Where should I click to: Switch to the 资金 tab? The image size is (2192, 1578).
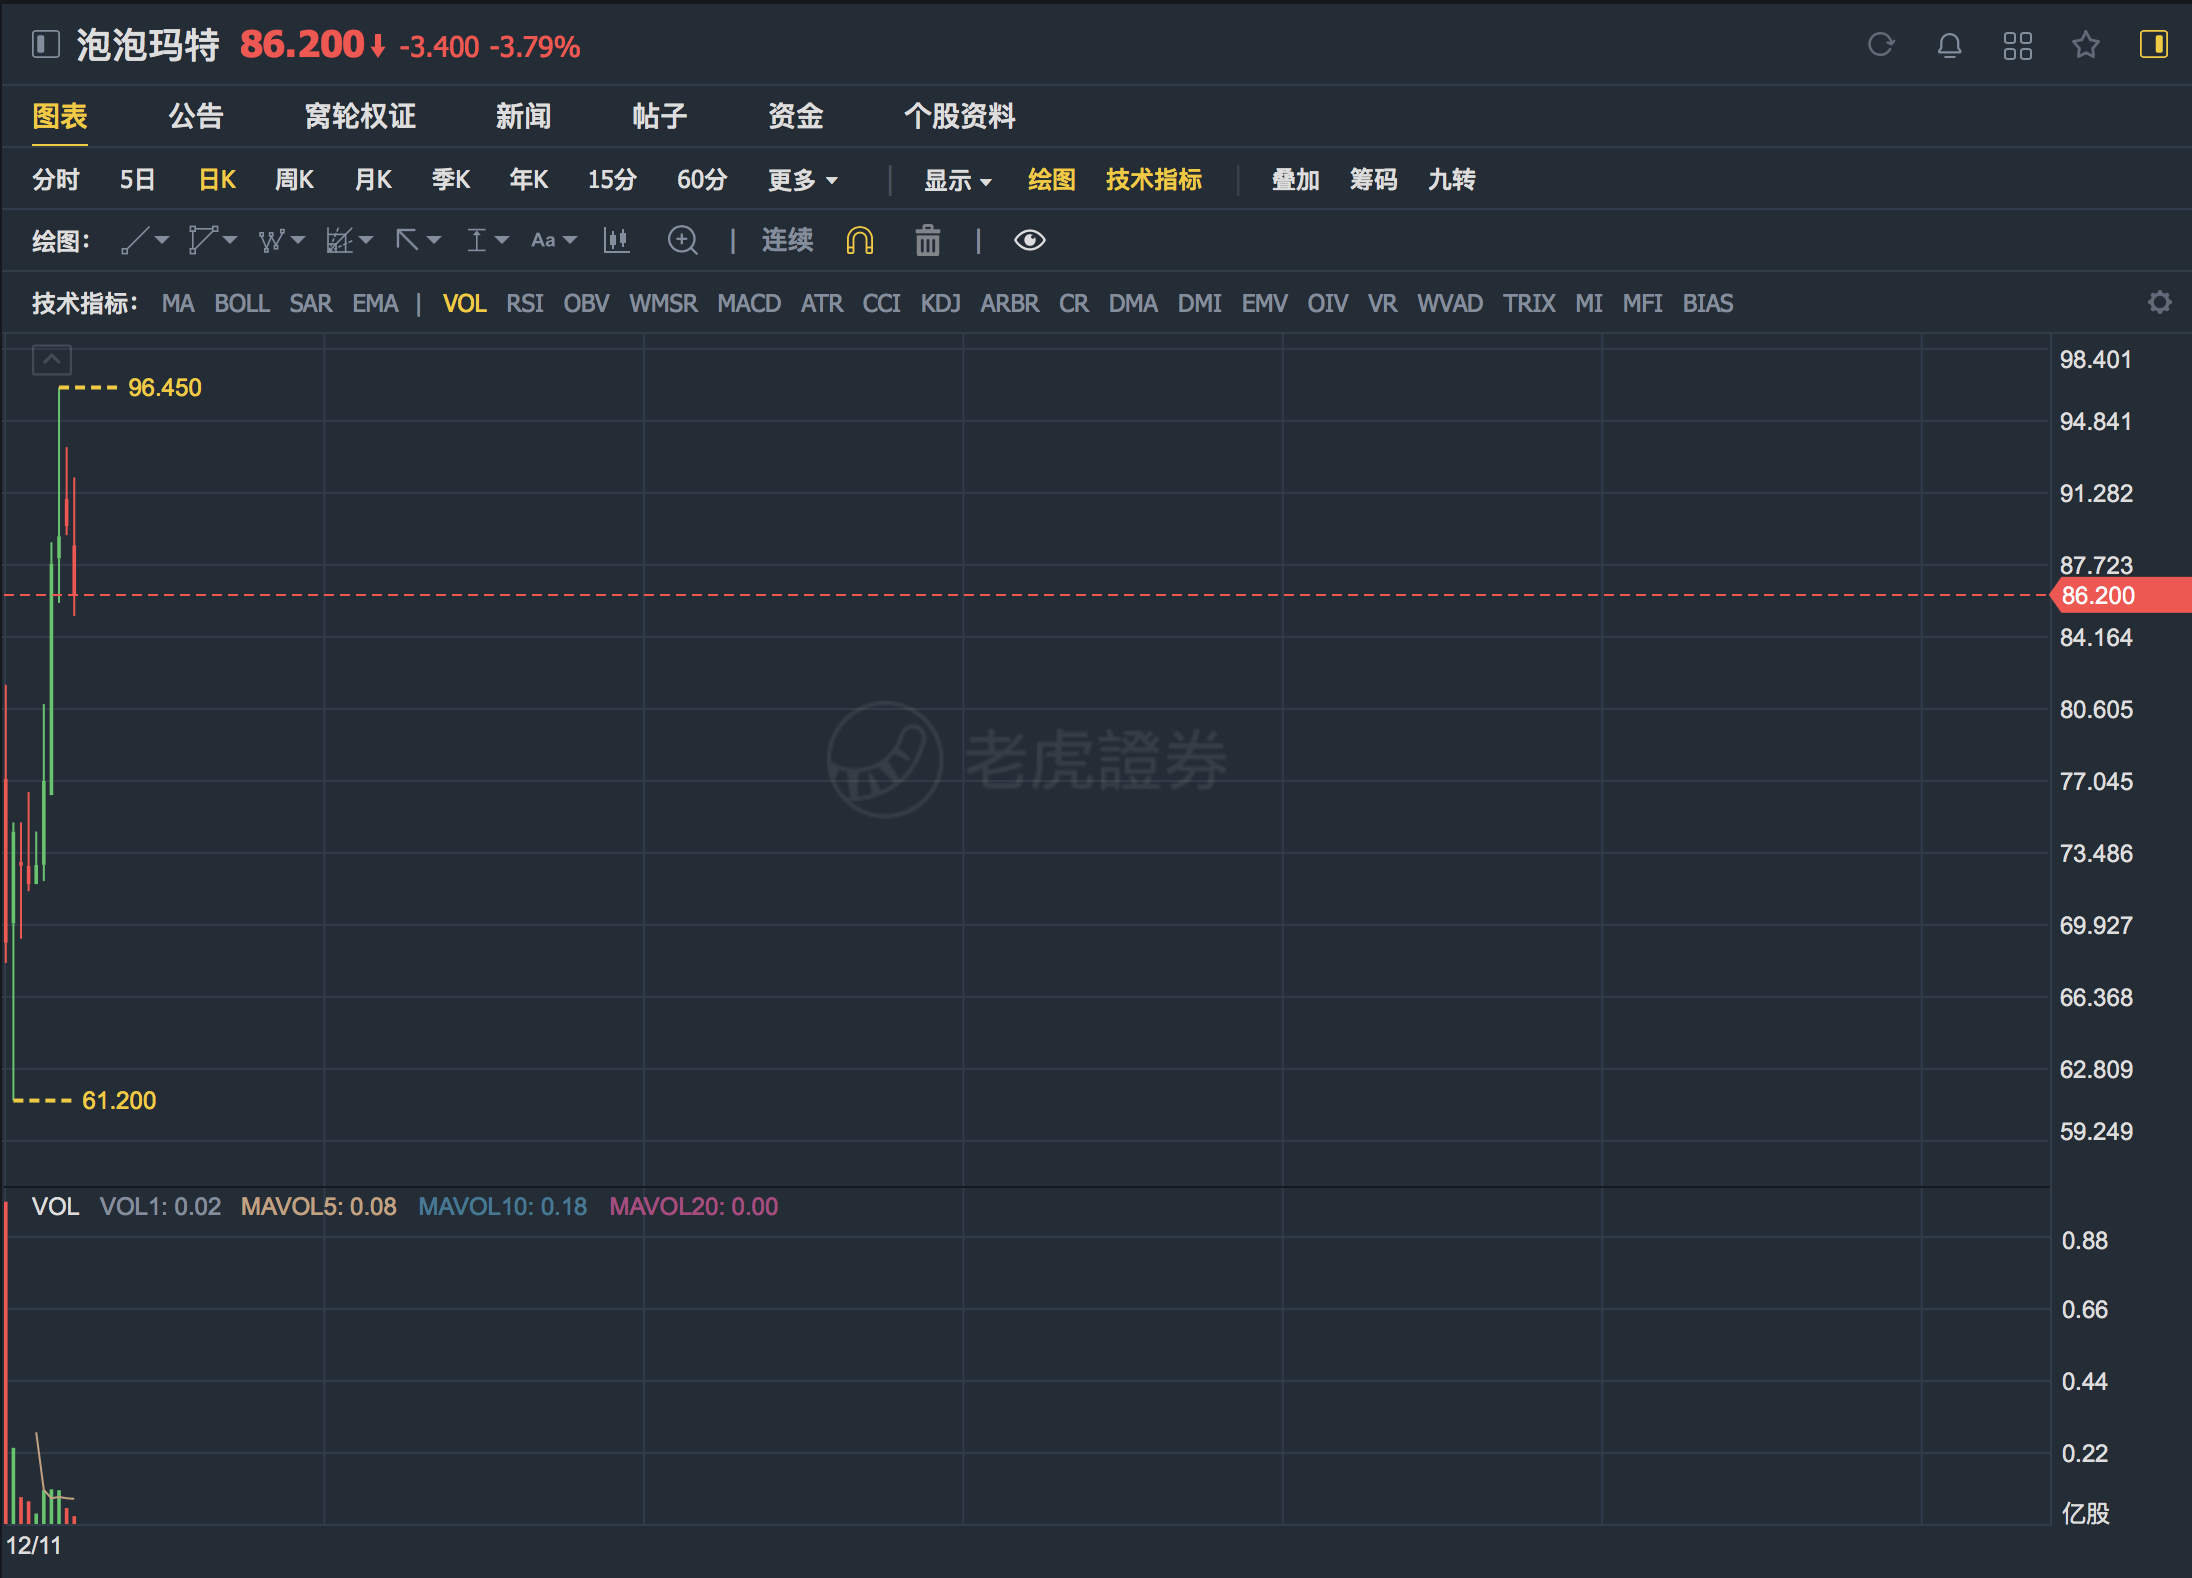coord(796,116)
